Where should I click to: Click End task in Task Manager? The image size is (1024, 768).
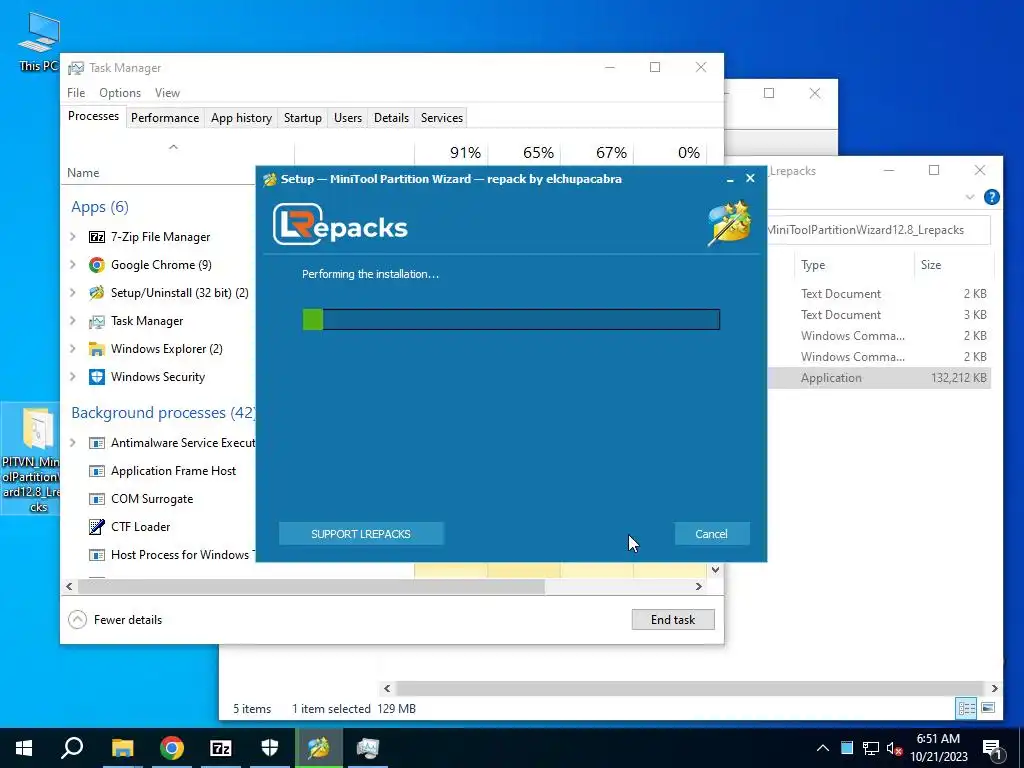coord(673,619)
